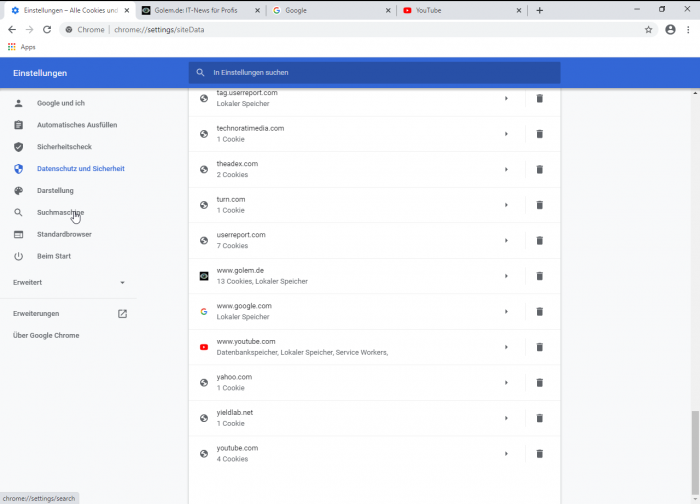Close the Google tab

[388, 10]
